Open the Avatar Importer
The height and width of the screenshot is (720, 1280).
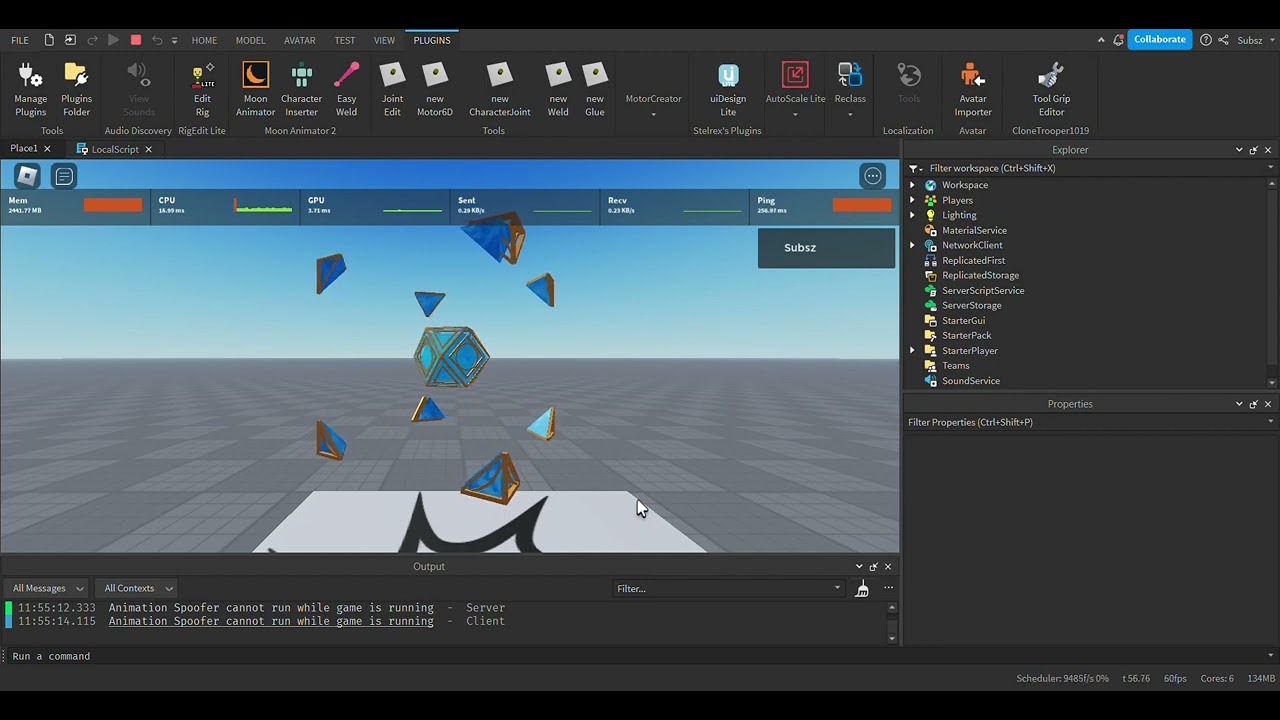972,90
